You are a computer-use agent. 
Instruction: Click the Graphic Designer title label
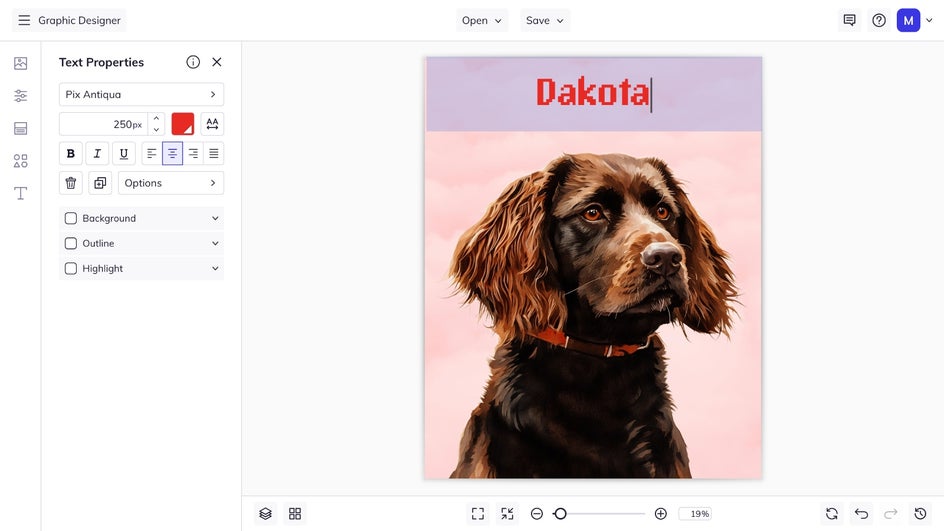pos(79,20)
